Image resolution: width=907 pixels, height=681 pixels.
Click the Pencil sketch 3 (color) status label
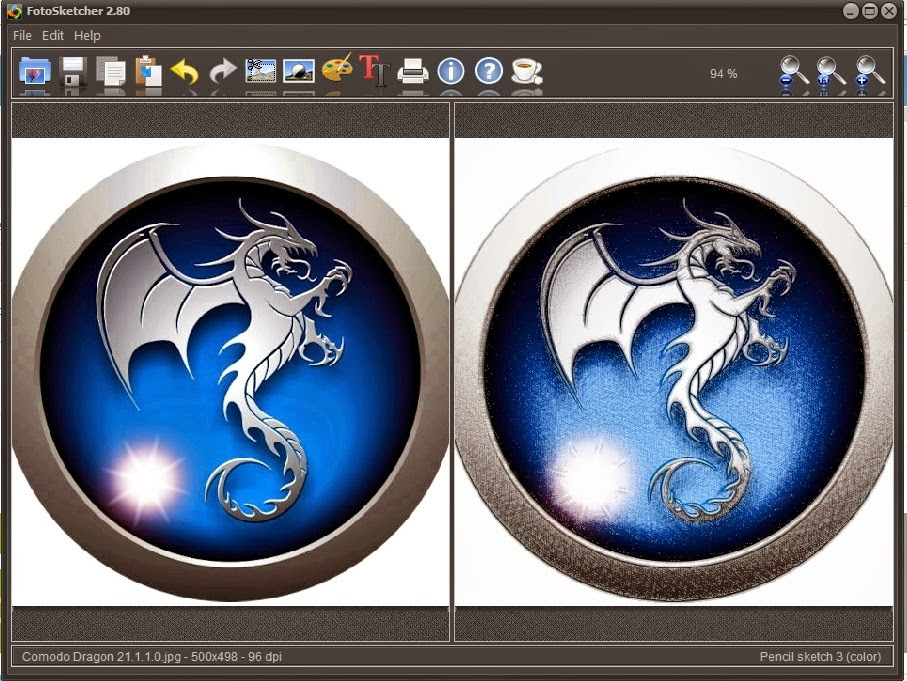coord(820,657)
